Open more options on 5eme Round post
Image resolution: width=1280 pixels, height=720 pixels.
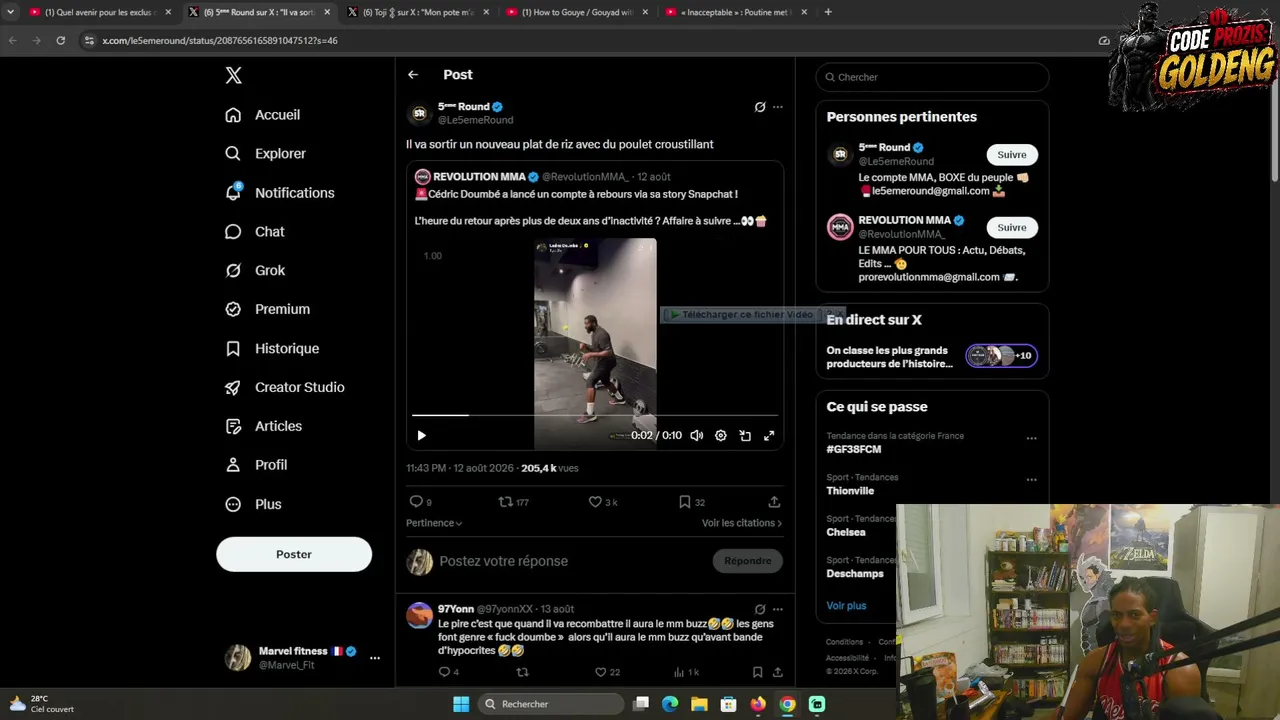tap(778, 107)
